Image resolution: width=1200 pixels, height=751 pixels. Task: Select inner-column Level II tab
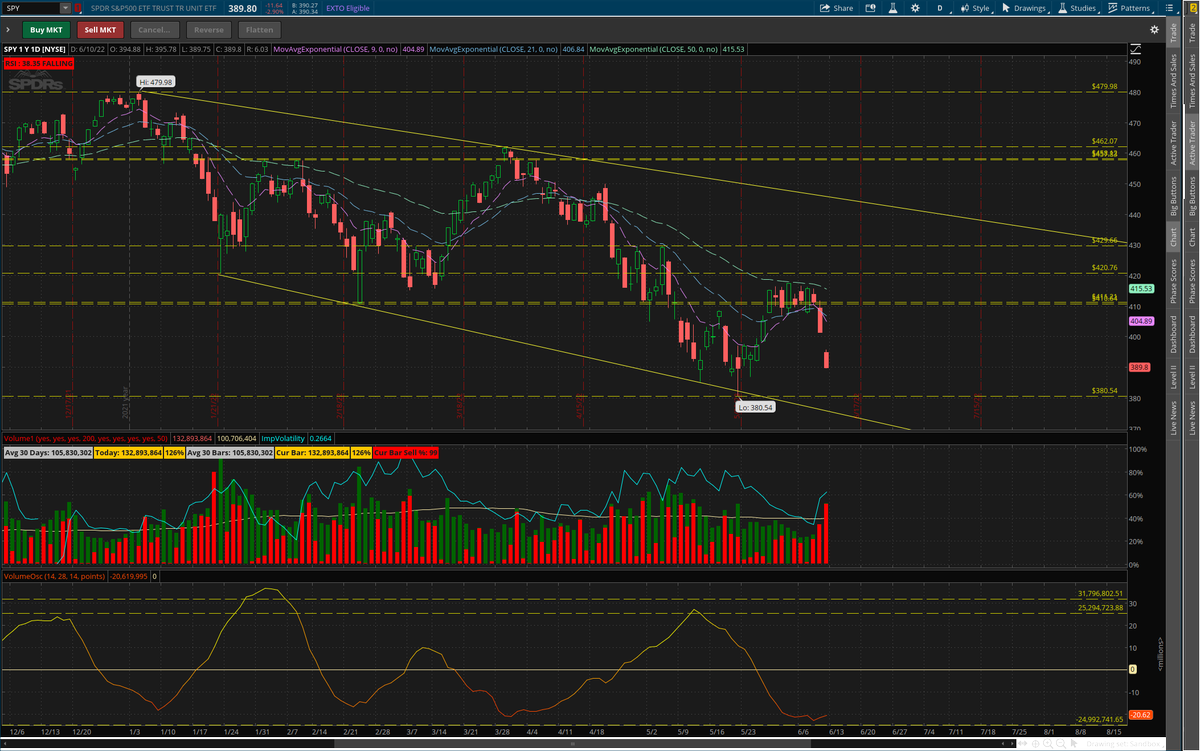pos(1174,376)
